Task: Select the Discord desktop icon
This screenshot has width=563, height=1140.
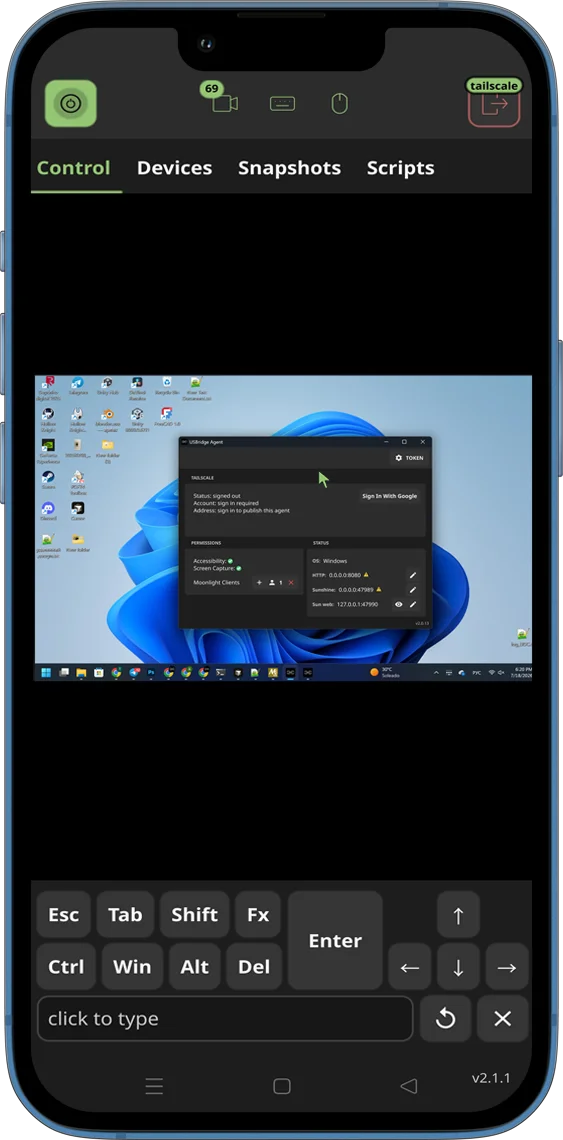Action: pyautogui.click(x=48, y=511)
